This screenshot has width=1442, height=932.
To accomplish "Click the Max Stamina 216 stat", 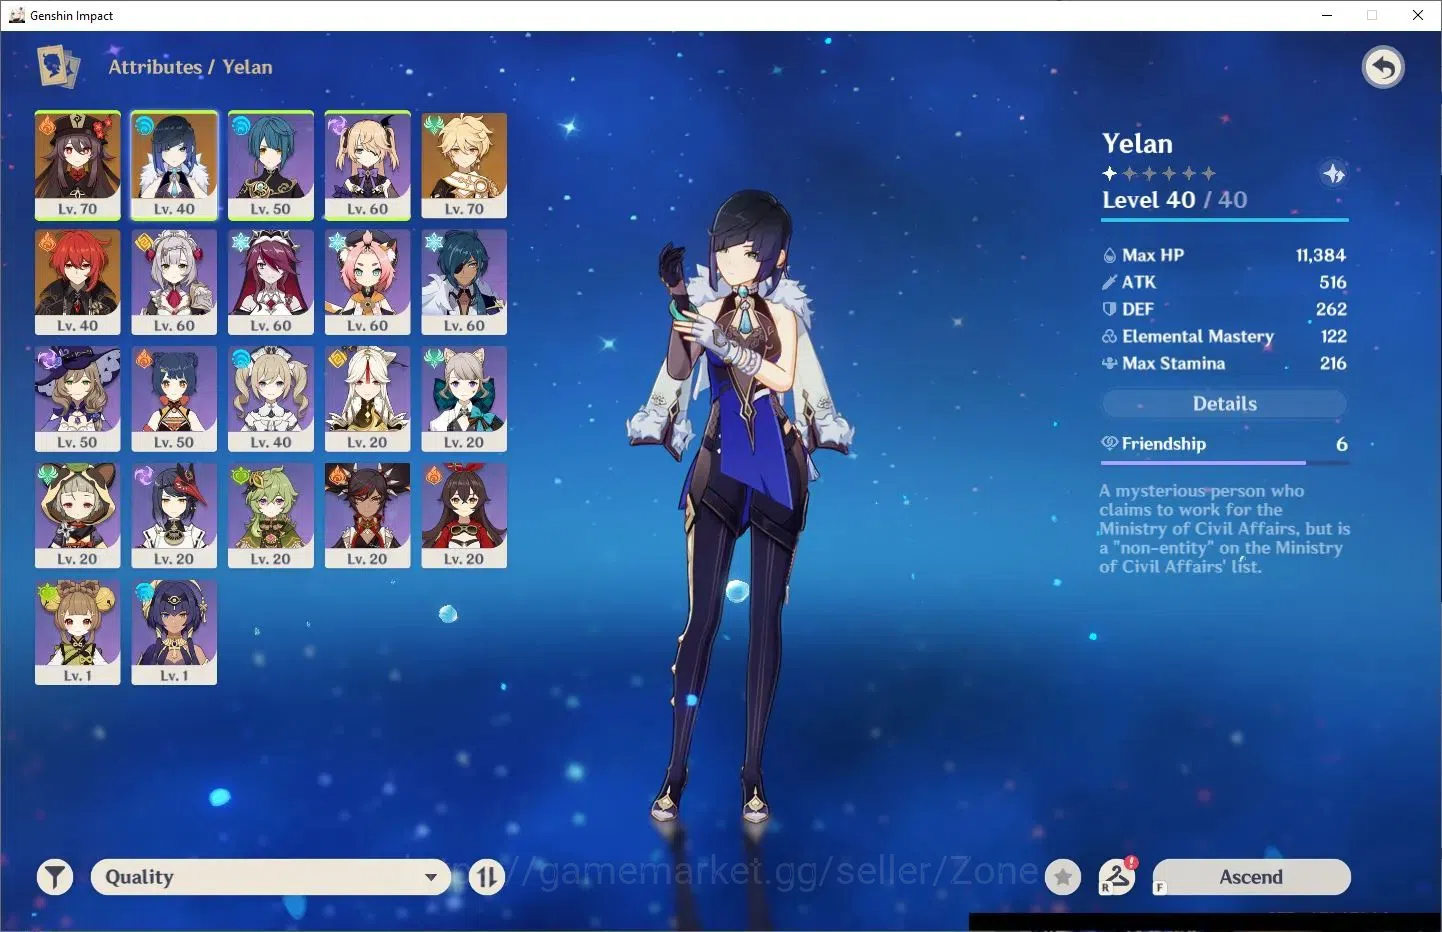I will tap(1225, 363).
